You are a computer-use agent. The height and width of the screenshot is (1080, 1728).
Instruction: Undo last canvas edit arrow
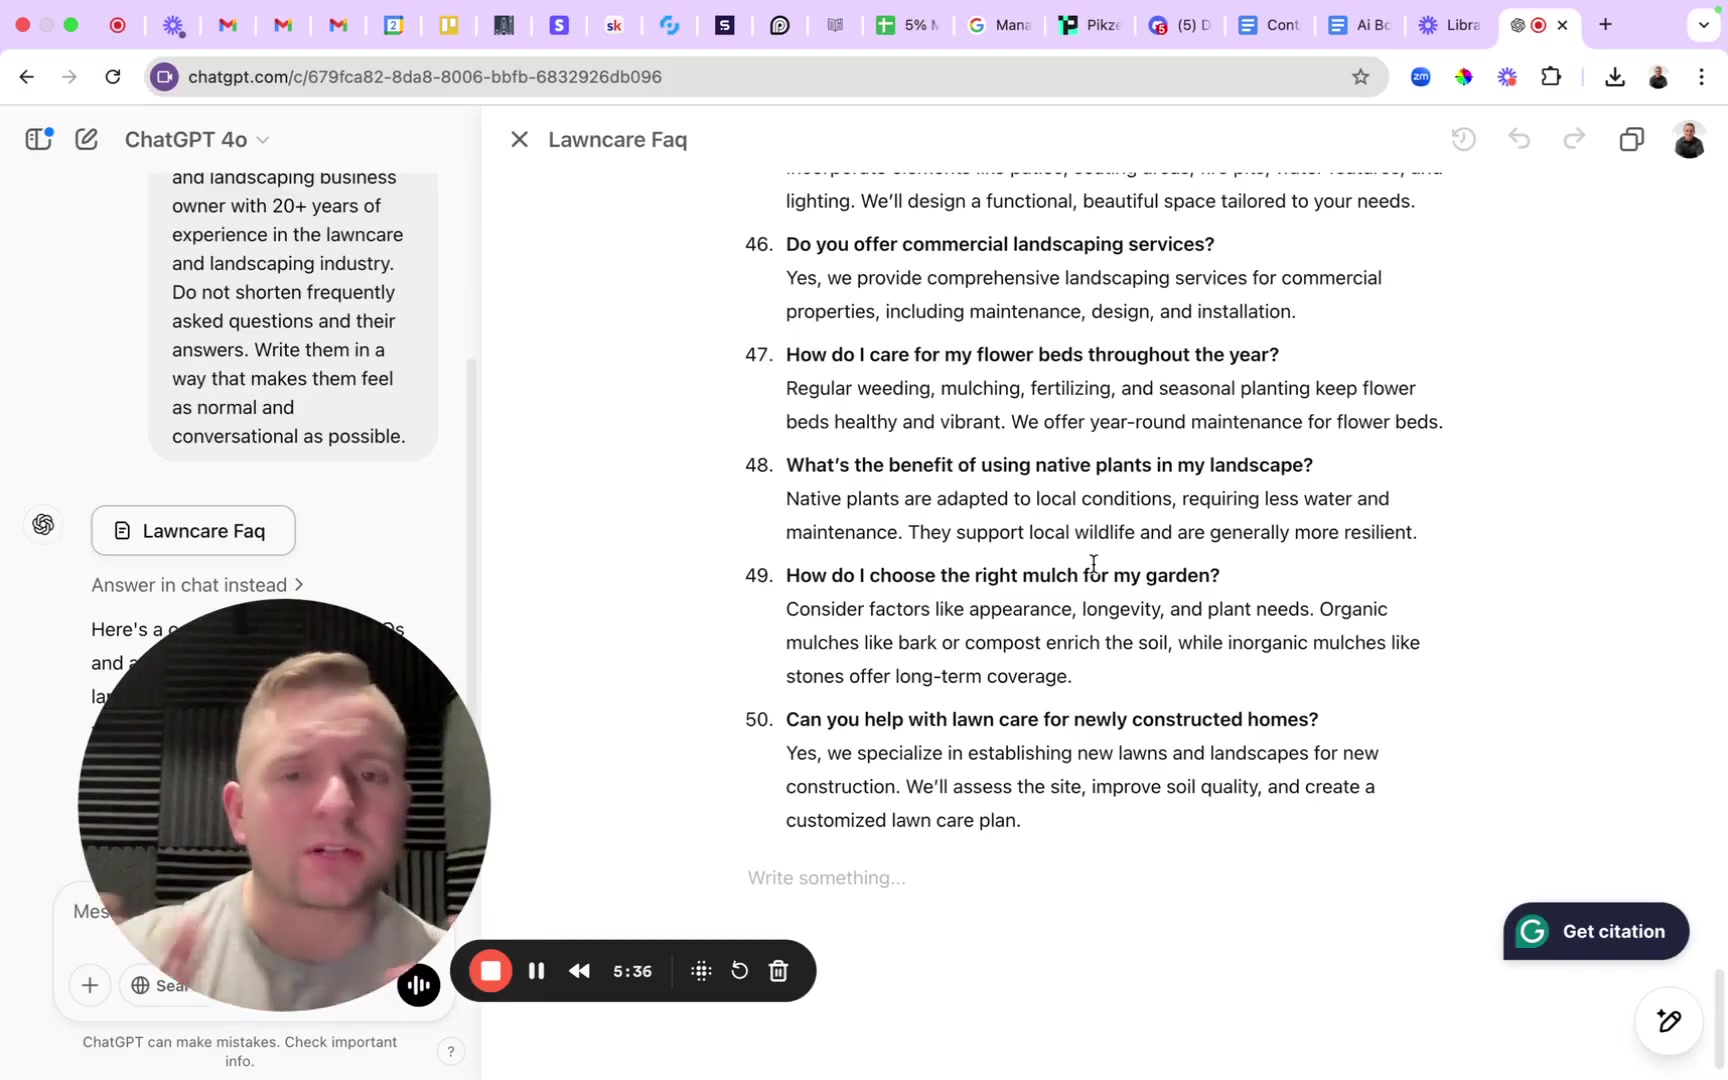(x=1519, y=139)
